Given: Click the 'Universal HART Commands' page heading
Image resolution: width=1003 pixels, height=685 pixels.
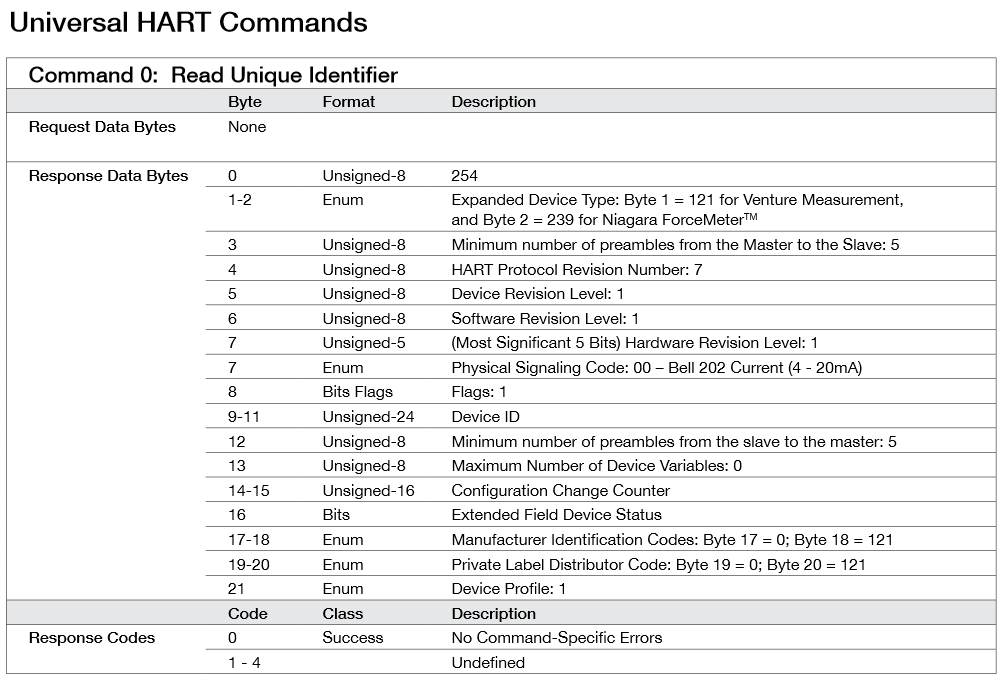Looking at the screenshot, I should pos(188,23).
